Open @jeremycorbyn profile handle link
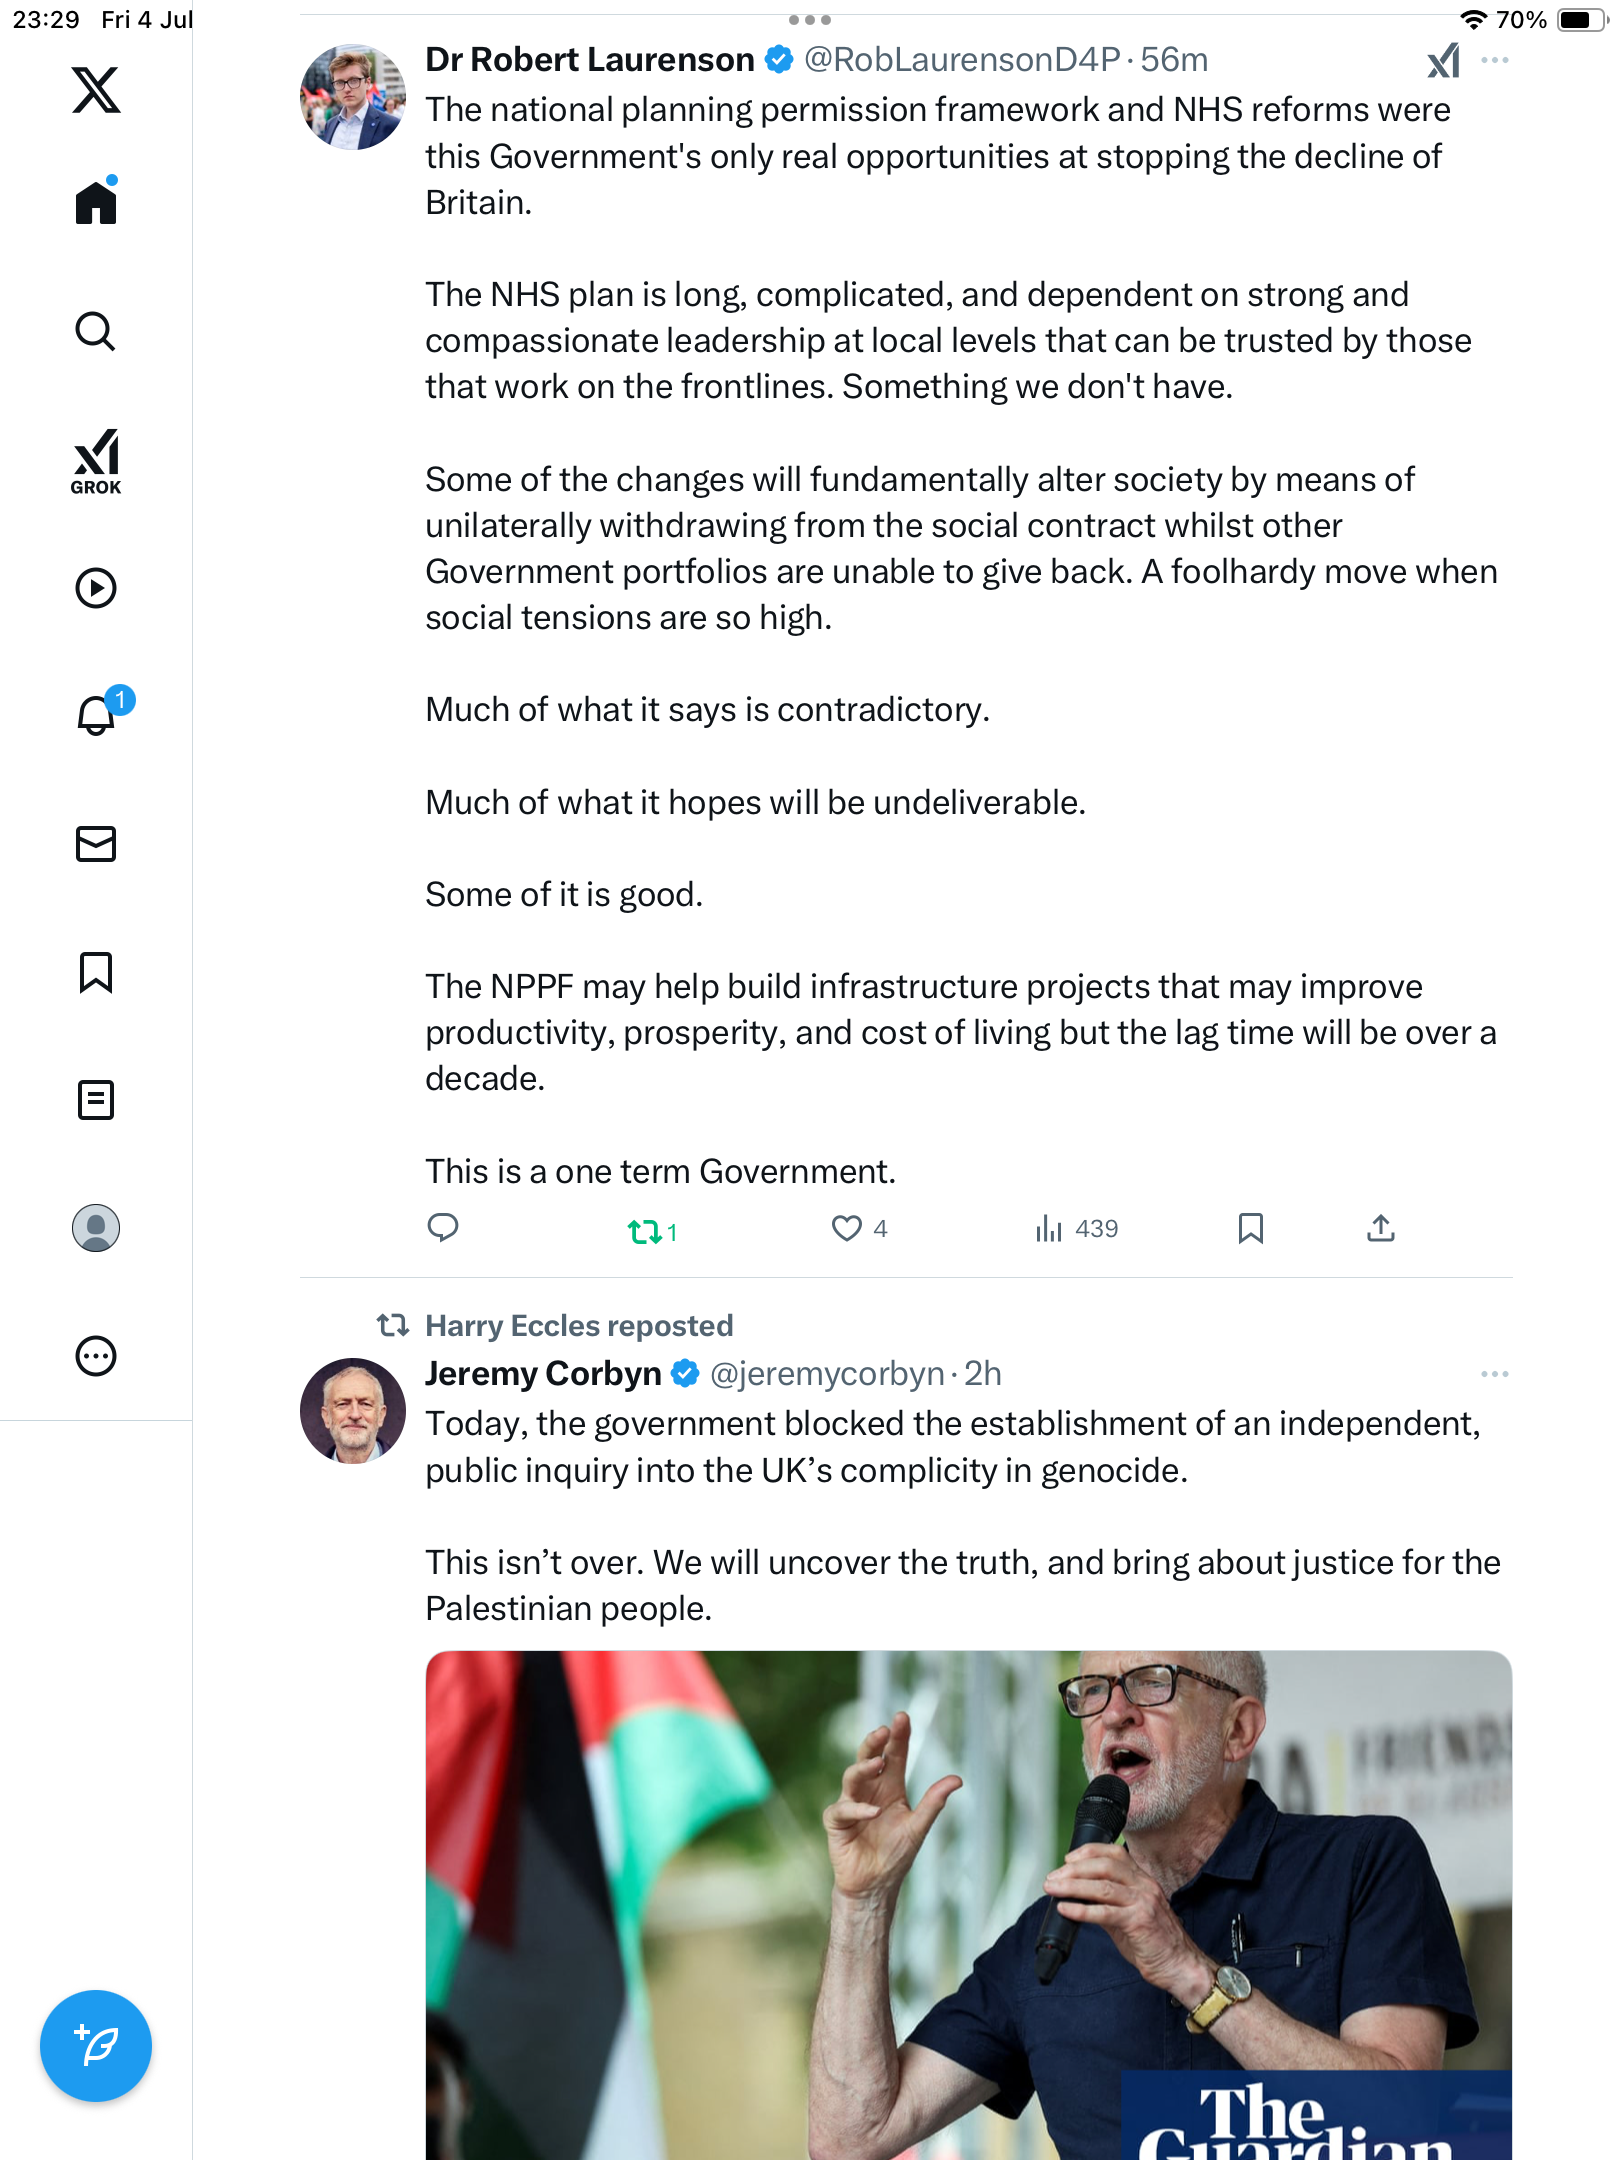The width and height of the screenshot is (1620, 2160). (x=827, y=1374)
